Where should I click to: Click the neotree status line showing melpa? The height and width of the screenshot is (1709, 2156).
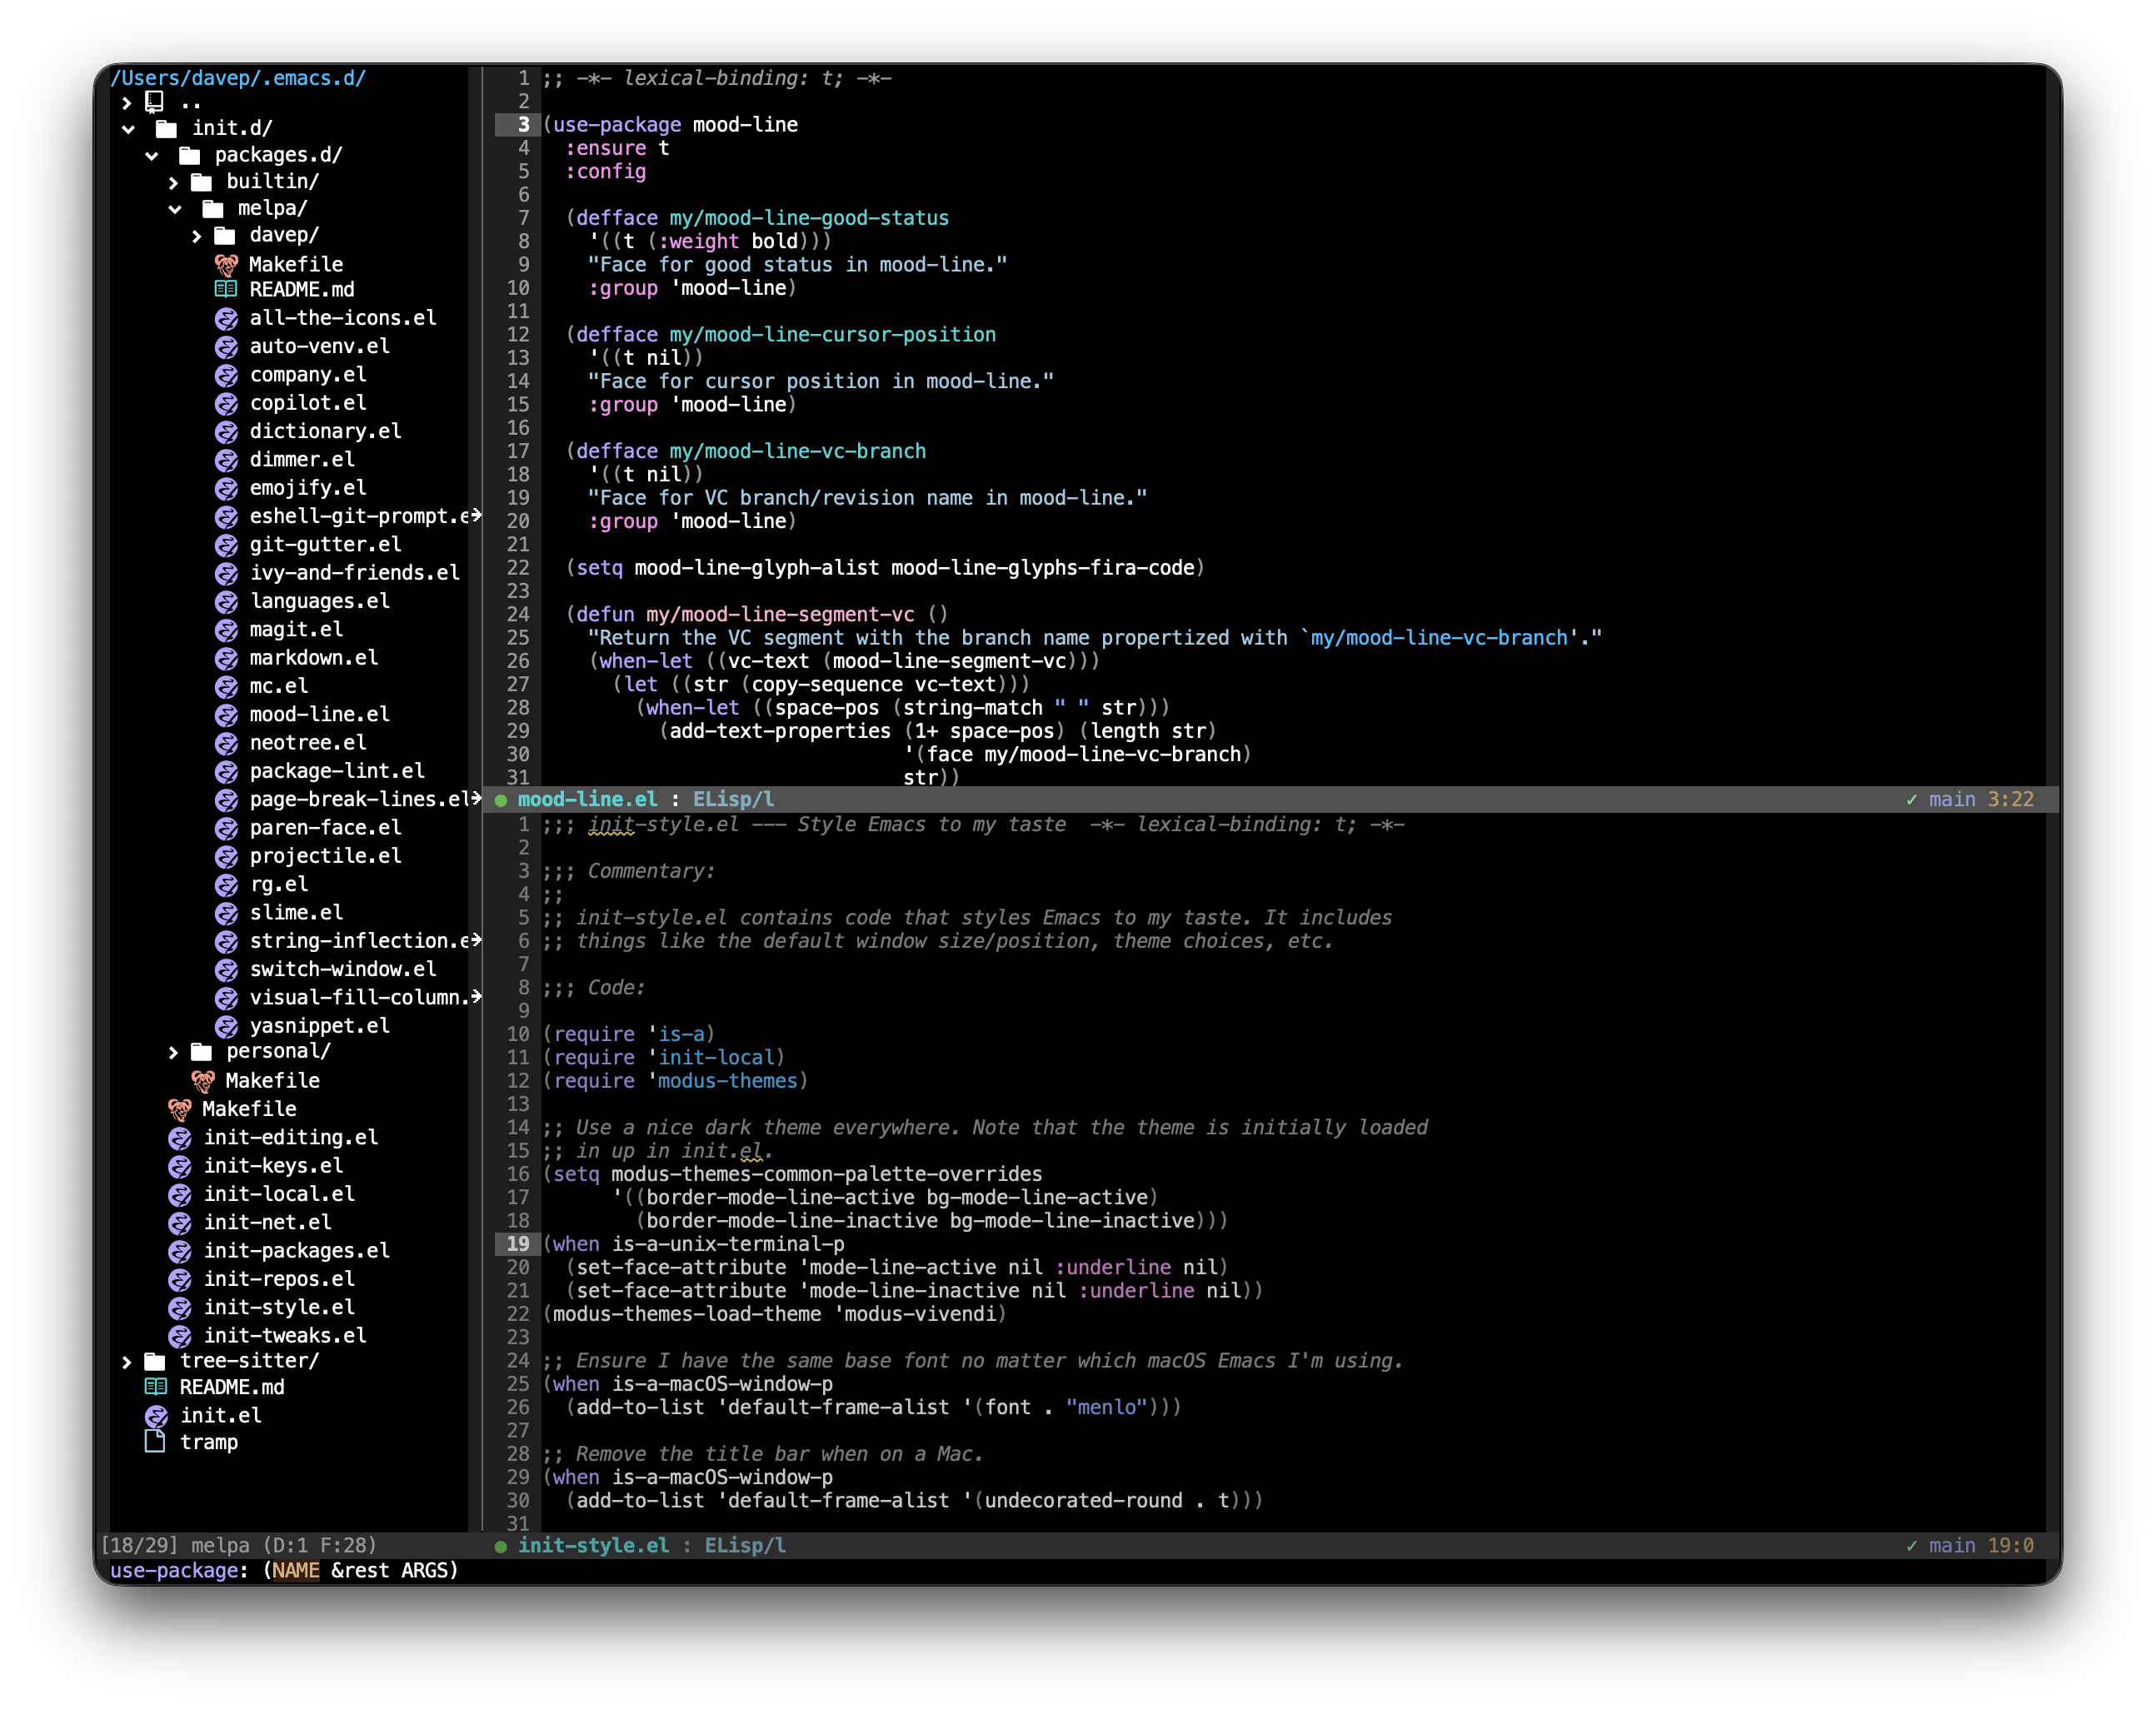click(238, 1546)
